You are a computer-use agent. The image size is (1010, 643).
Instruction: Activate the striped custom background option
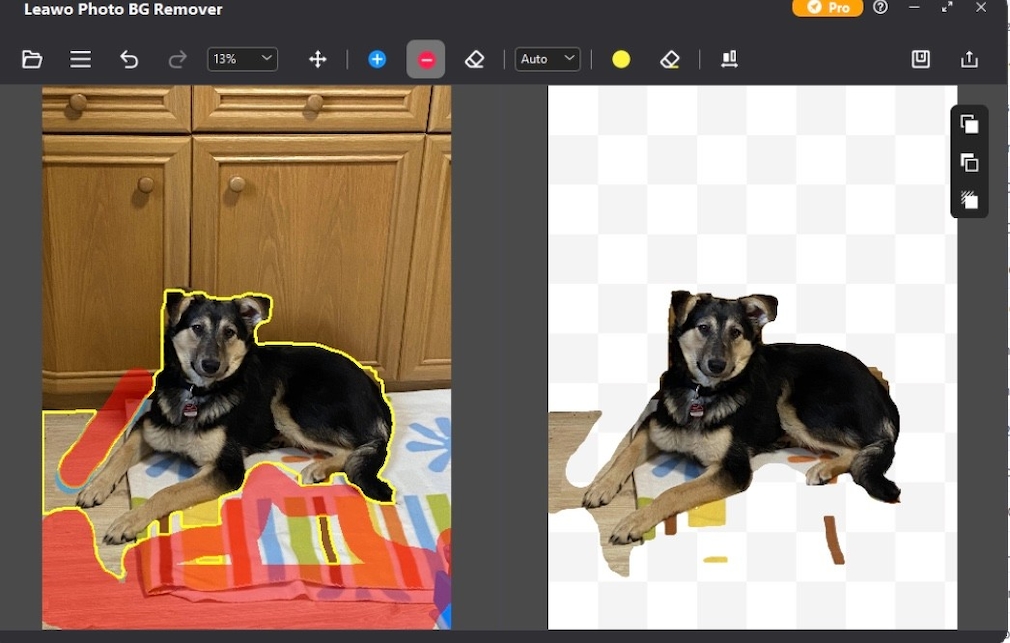[969, 199]
